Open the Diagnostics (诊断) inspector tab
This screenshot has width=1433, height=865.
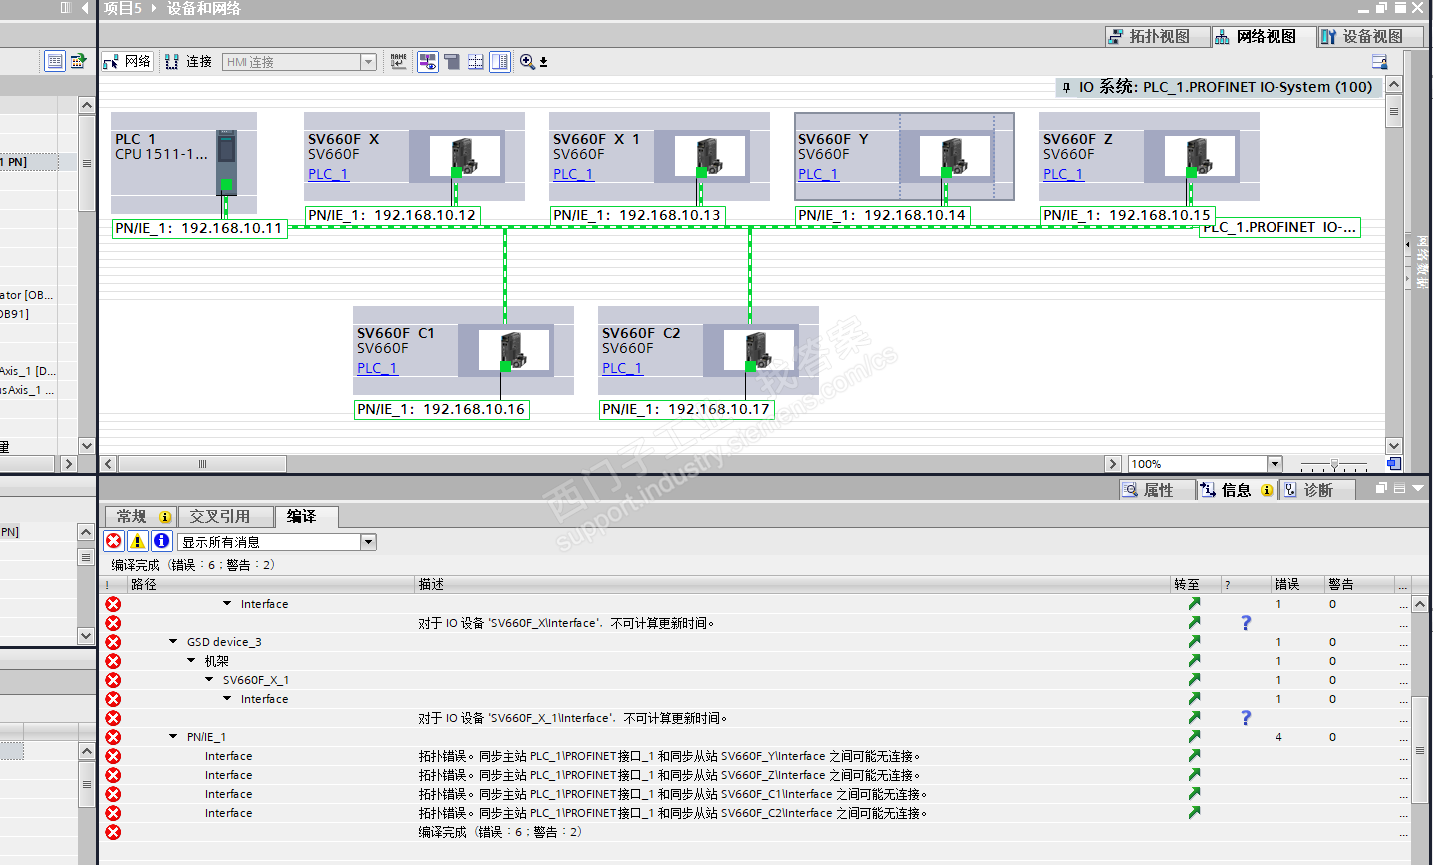[x=1318, y=490]
